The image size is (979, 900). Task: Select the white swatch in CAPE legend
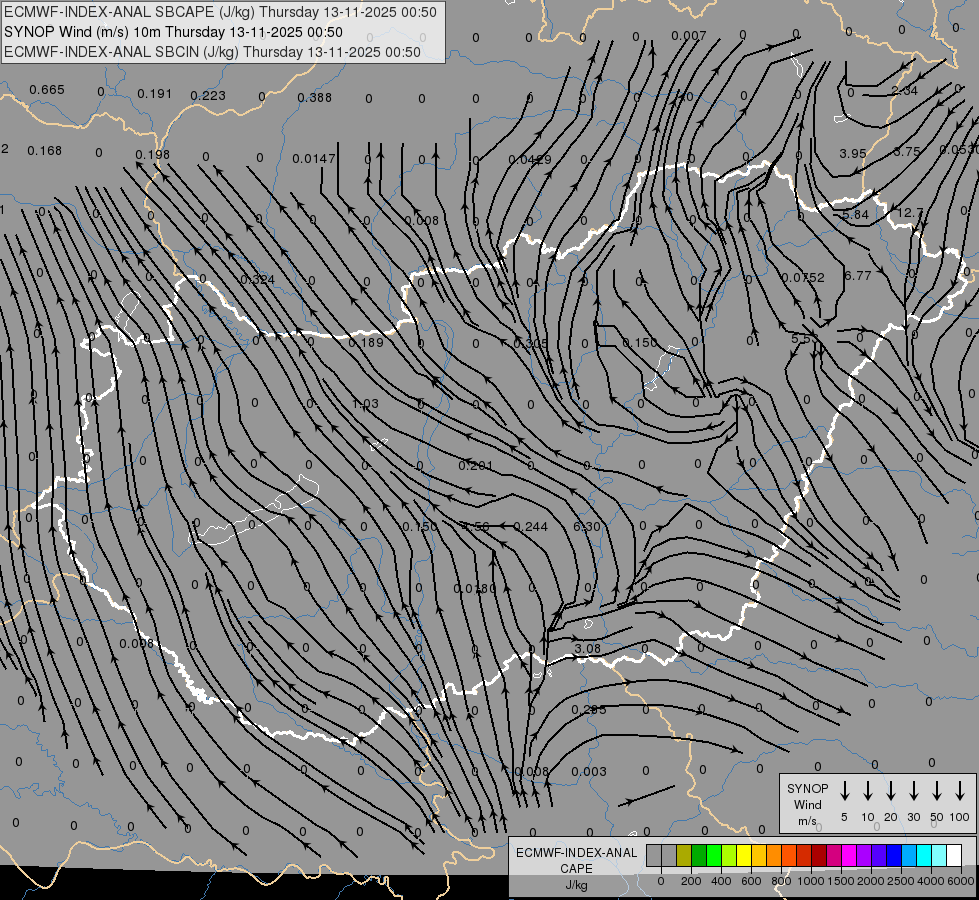tap(953, 855)
